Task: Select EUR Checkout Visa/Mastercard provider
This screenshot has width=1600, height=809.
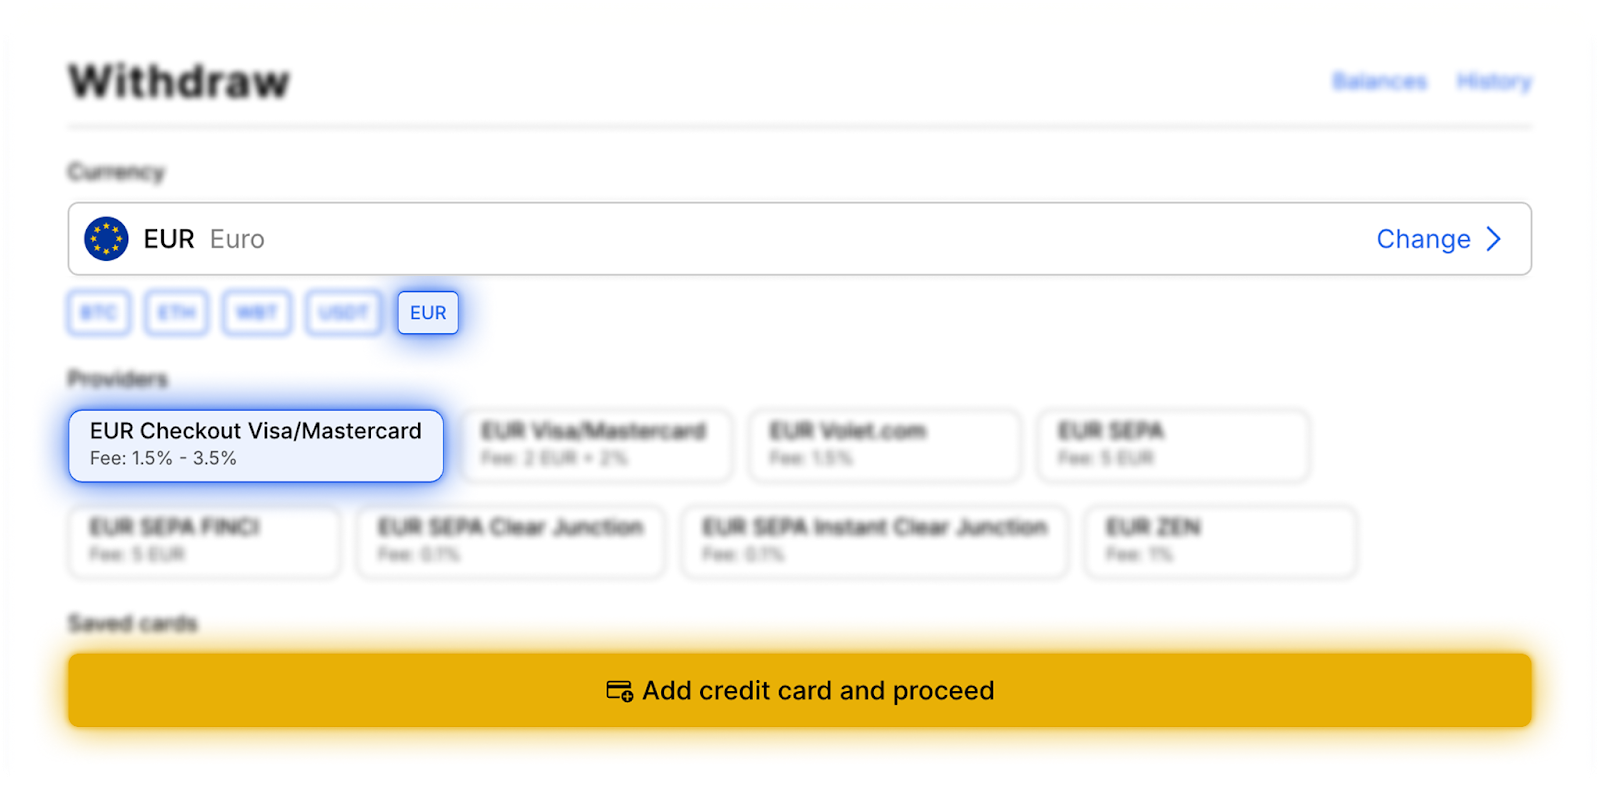Action: coord(256,445)
